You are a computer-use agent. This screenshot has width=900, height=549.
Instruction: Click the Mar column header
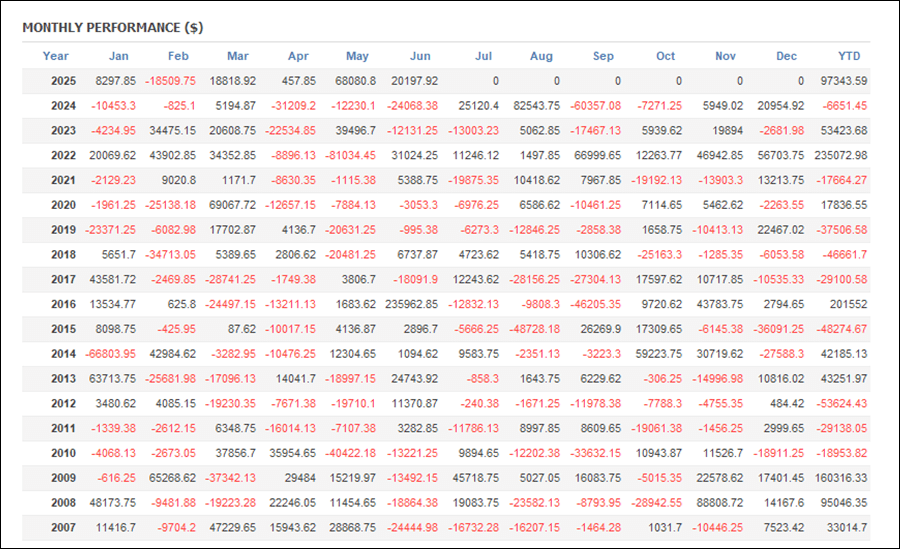[238, 56]
